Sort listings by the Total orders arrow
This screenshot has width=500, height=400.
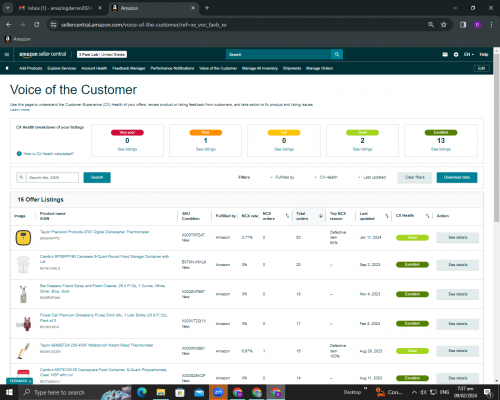[321, 216]
